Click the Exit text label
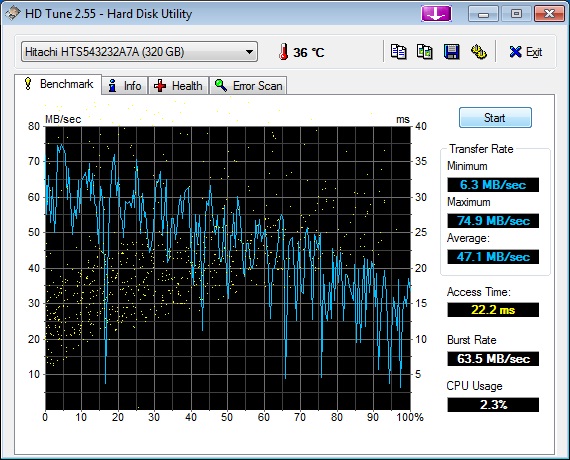 coord(534,52)
